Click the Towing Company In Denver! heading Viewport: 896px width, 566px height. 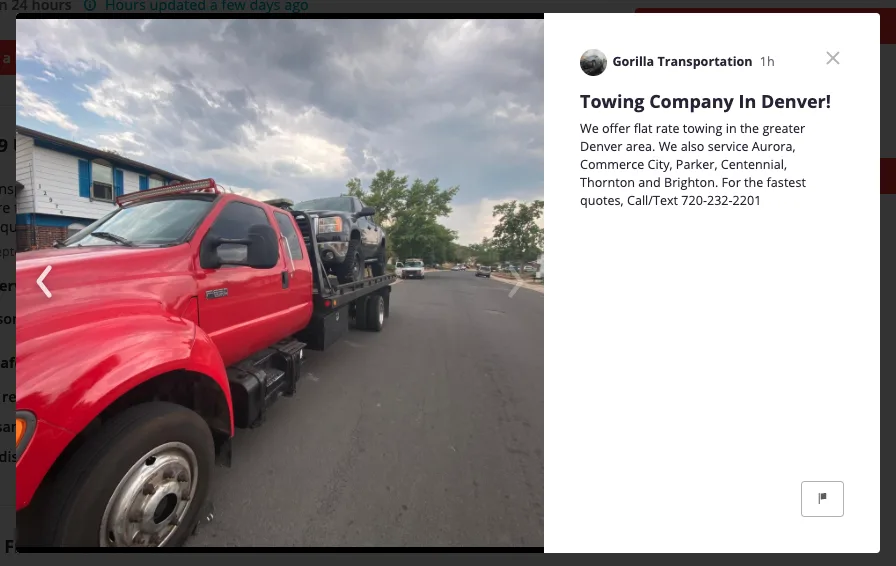tap(705, 102)
